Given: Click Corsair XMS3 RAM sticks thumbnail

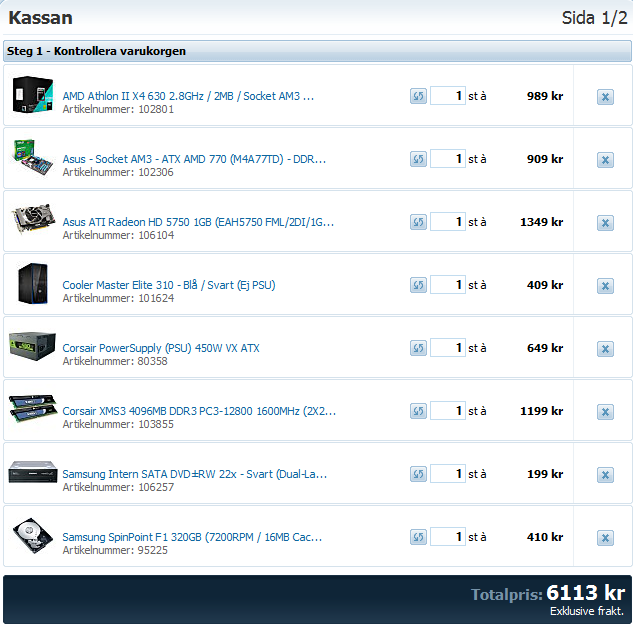Looking at the screenshot, I should pos(33,409).
